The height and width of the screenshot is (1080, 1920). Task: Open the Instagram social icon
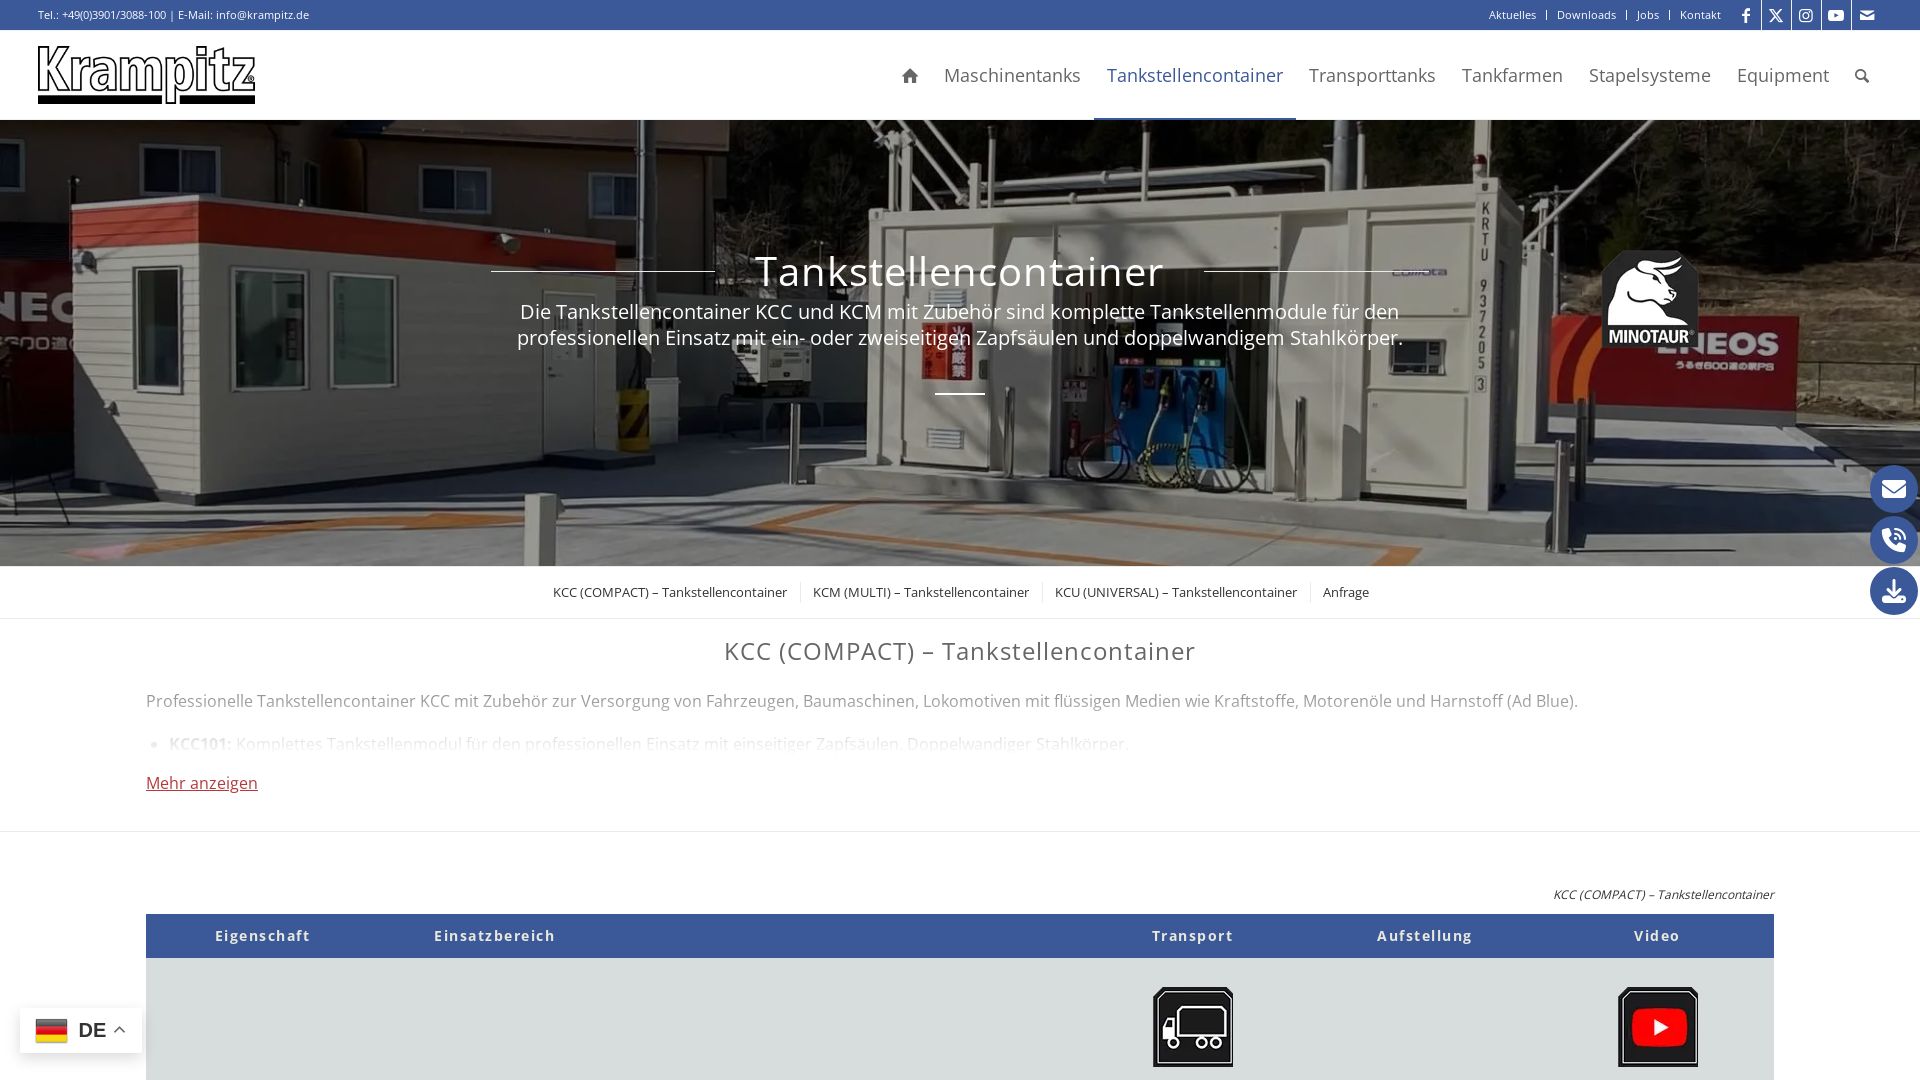1806,15
